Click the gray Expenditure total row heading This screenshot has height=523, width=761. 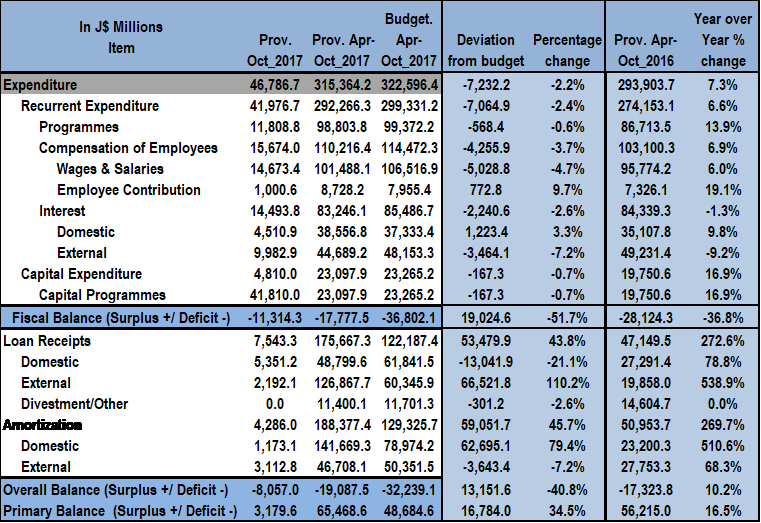[x=41, y=85]
